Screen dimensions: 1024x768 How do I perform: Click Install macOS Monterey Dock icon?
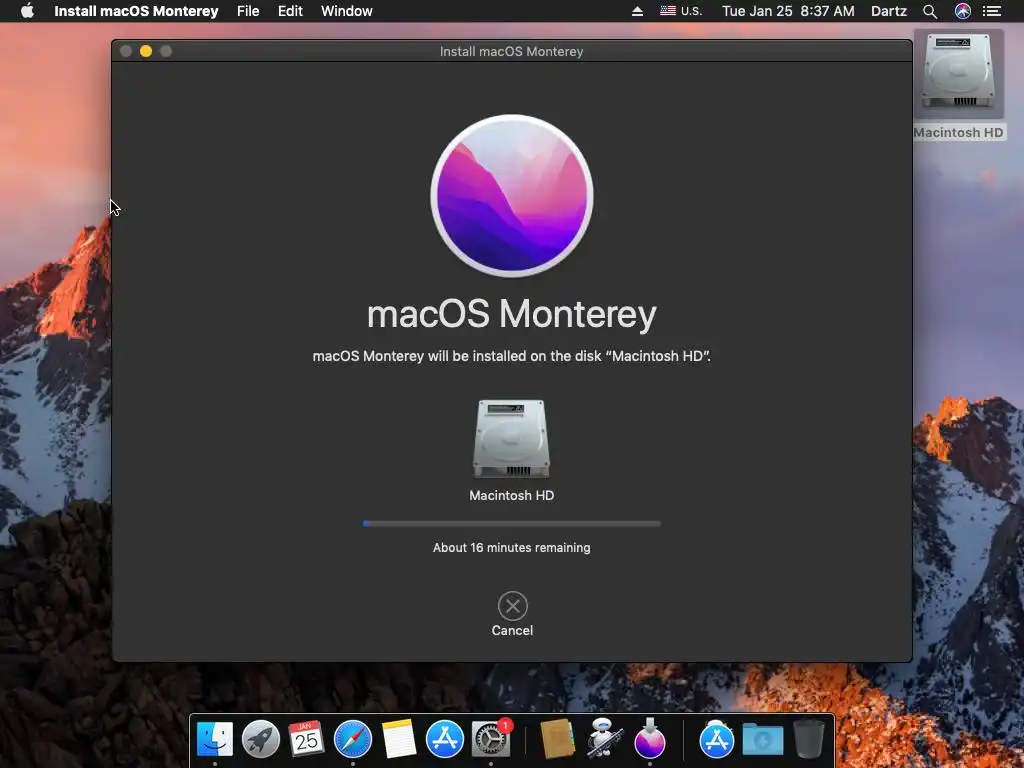point(650,739)
